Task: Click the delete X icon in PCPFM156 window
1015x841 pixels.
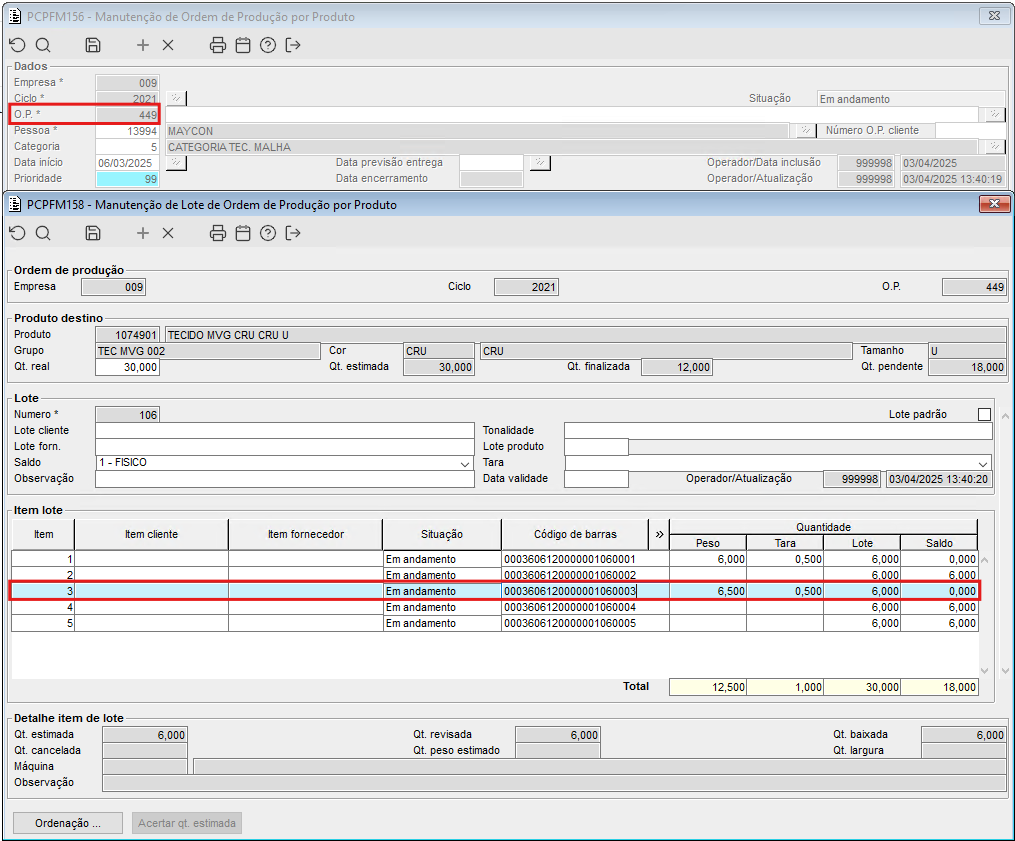Action: (x=168, y=45)
